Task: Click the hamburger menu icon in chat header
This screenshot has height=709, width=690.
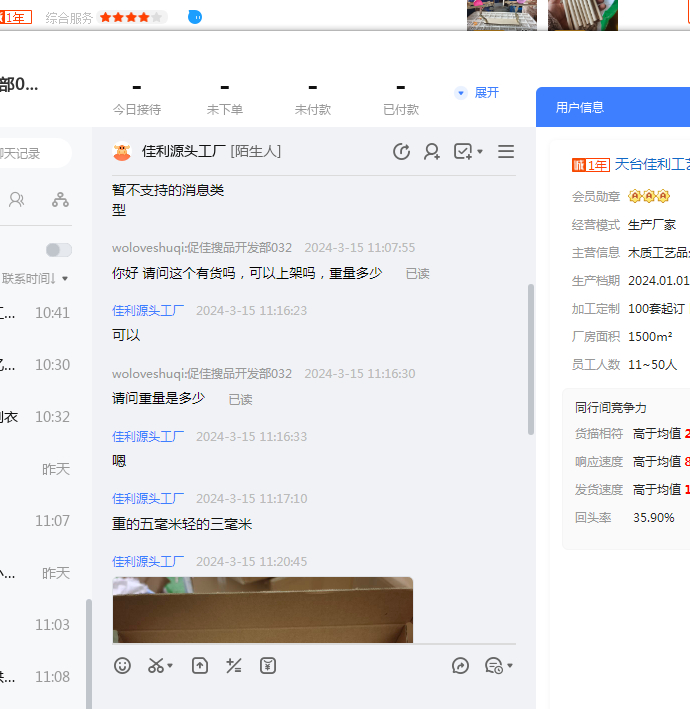Action: pyautogui.click(x=506, y=151)
